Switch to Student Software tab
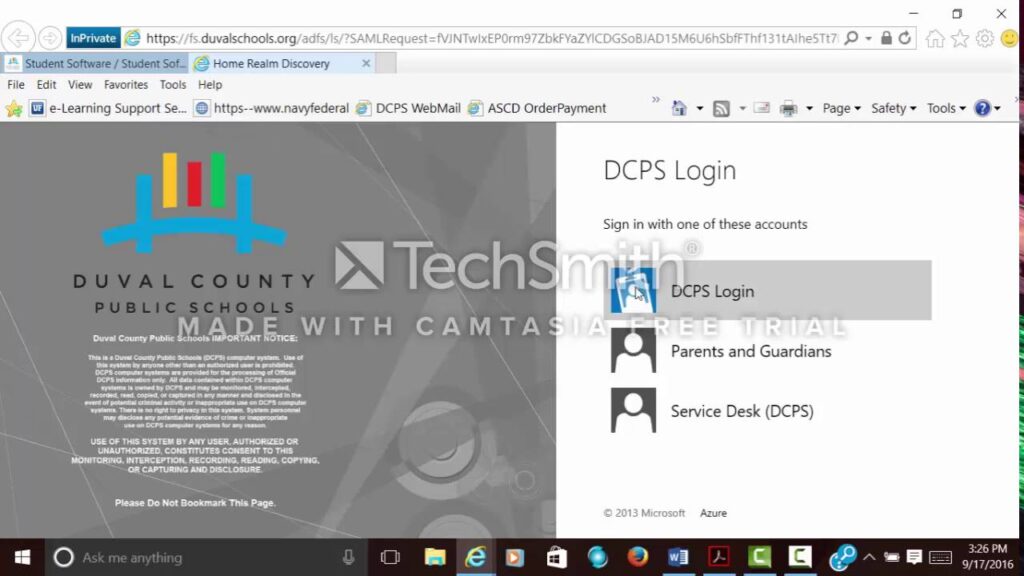Viewport: 1024px width, 576px height. click(95, 63)
